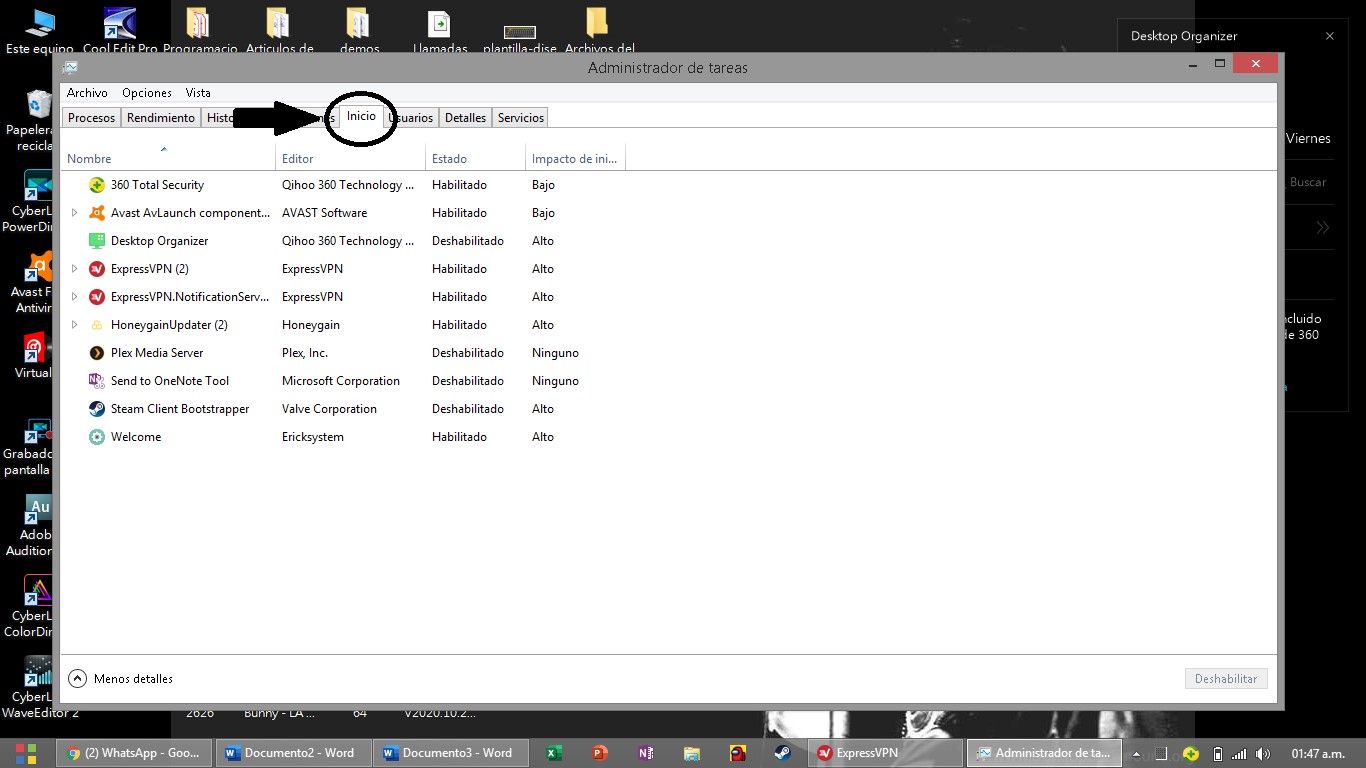Click the volume speaker icon in system tray
This screenshot has width=1366, height=768.
[x=1262, y=752]
